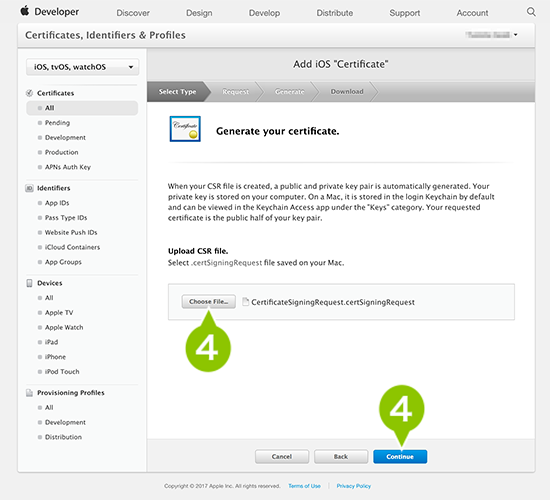Click the Apple Developer logo
Screen dimensions: 550x500
pos(50,12)
